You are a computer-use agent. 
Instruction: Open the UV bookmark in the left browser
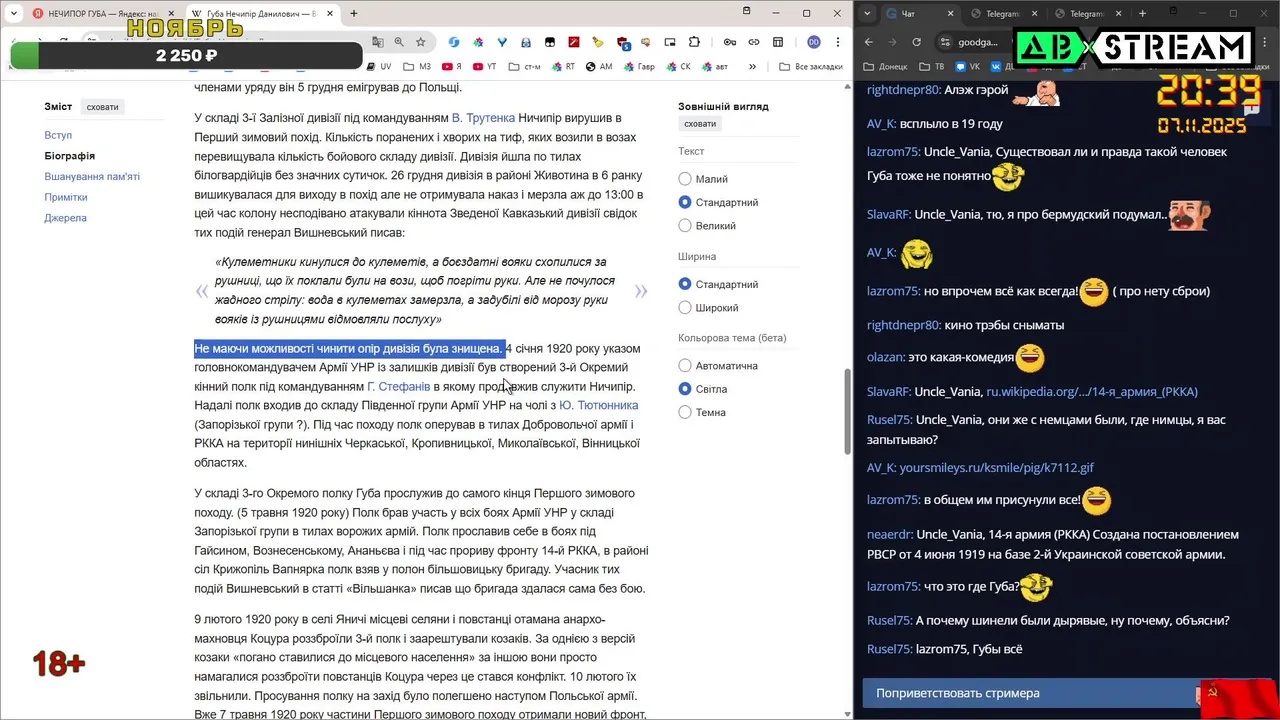click(x=378, y=66)
